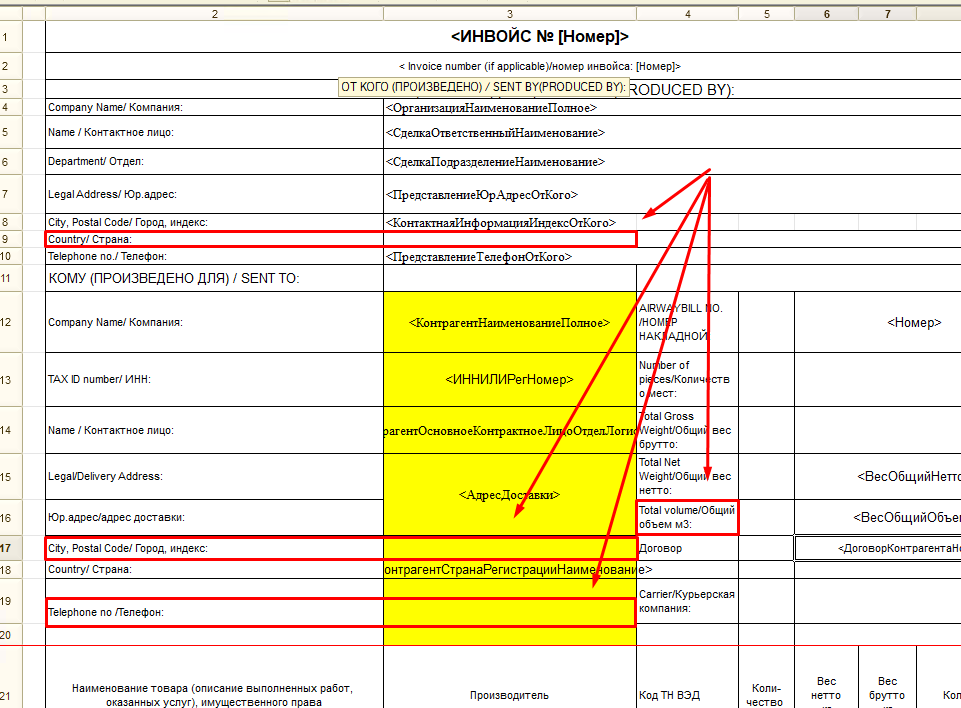961x708 pixels.
Task: Select the "Производитель" table header cell
Action: [x=509, y=695]
